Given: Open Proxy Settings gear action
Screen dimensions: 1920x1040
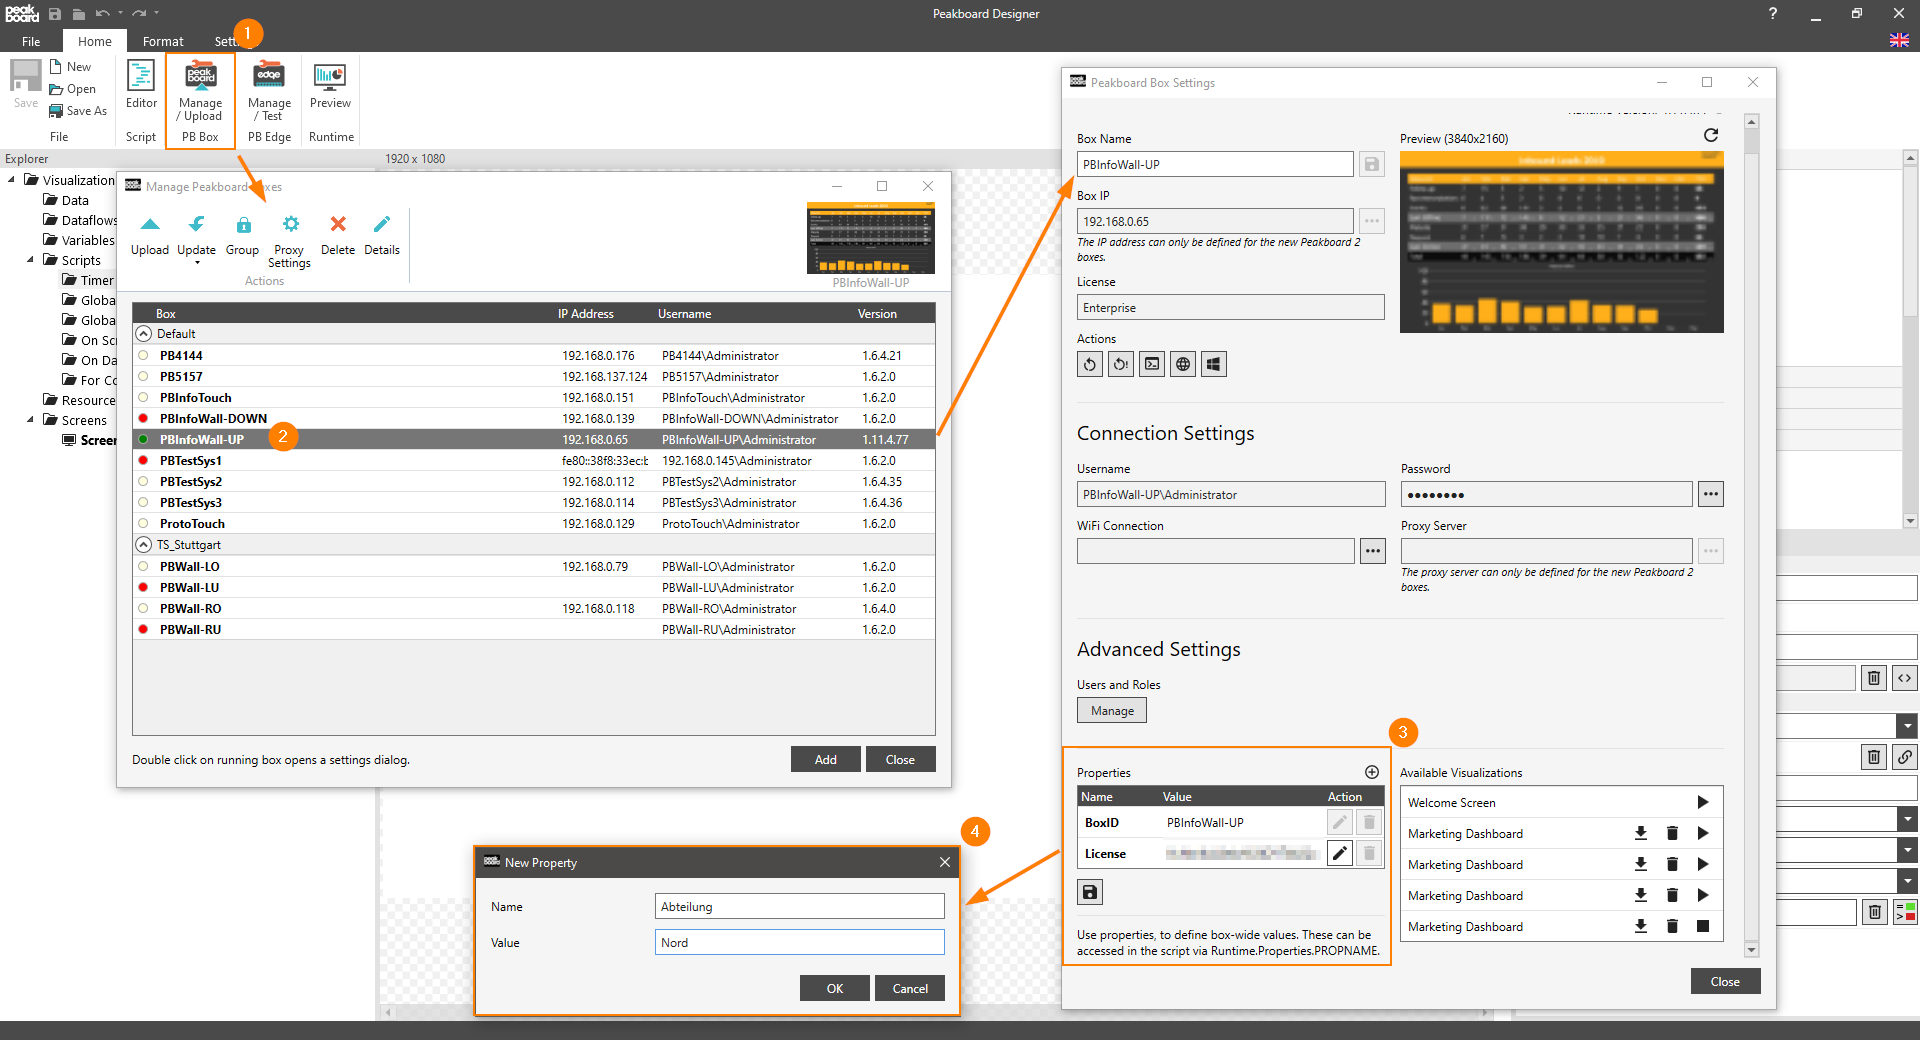Looking at the screenshot, I should click(289, 242).
